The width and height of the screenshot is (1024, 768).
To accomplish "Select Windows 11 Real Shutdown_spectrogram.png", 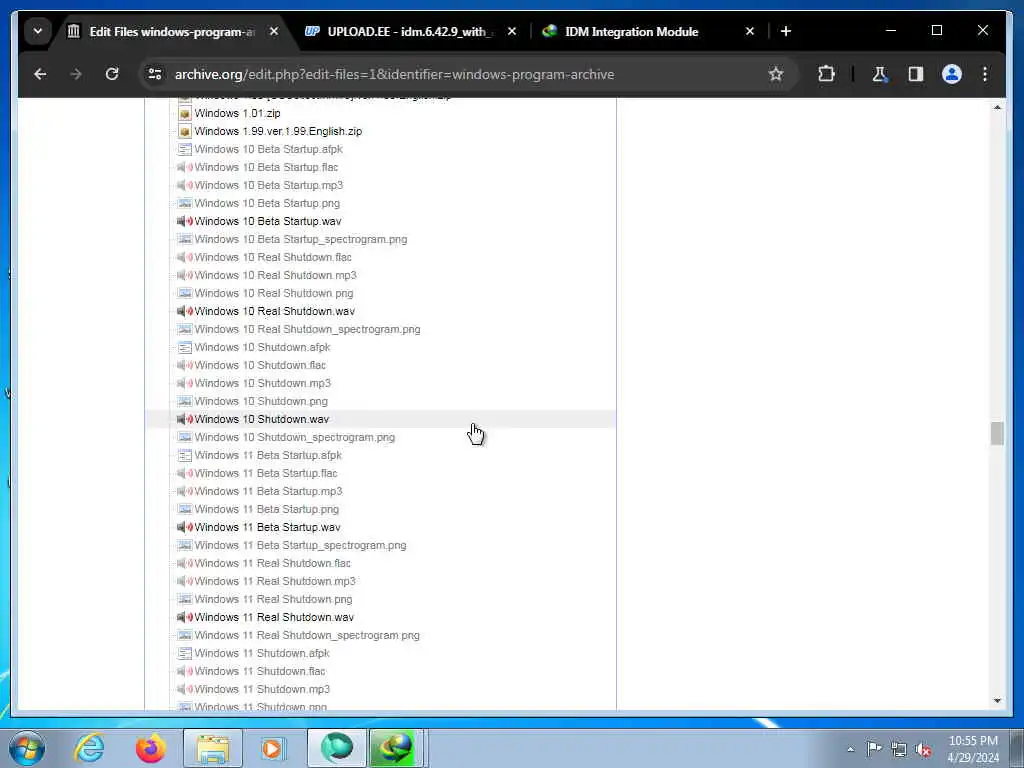I will click(307, 635).
